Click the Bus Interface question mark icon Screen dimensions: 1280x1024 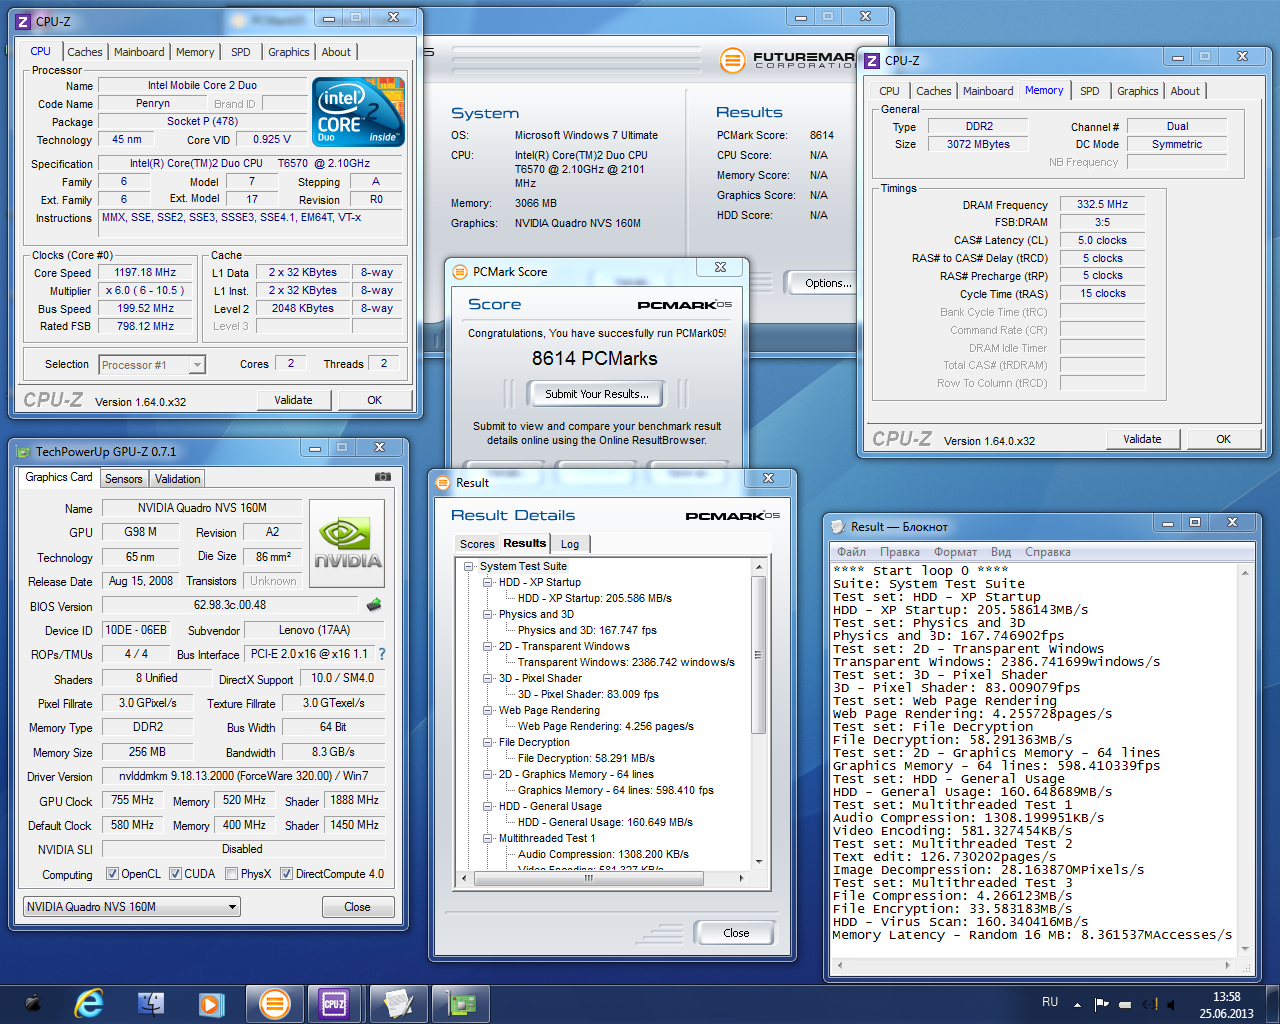(381, 654)
